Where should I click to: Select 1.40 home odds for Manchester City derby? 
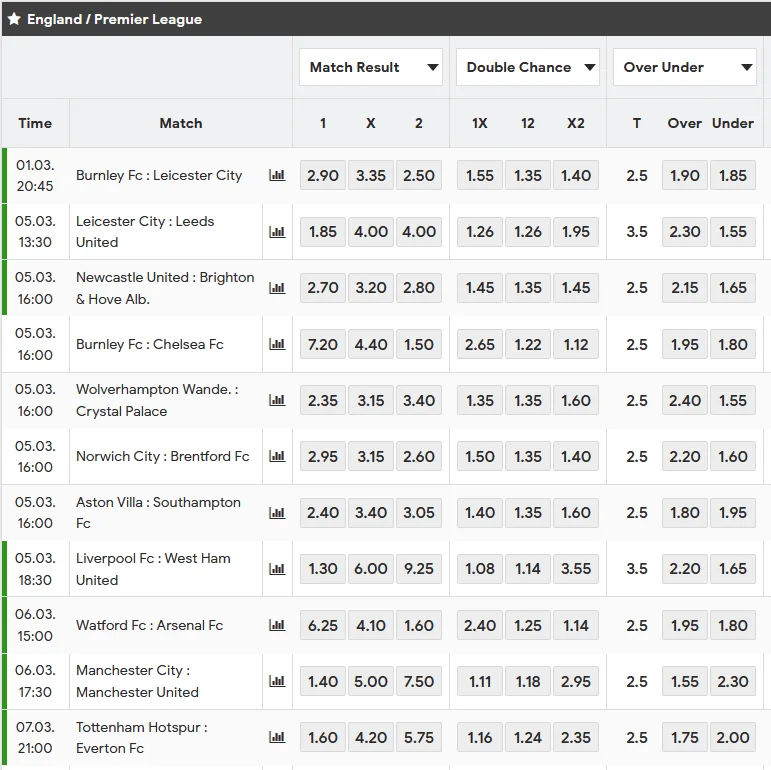coord(323,681)
